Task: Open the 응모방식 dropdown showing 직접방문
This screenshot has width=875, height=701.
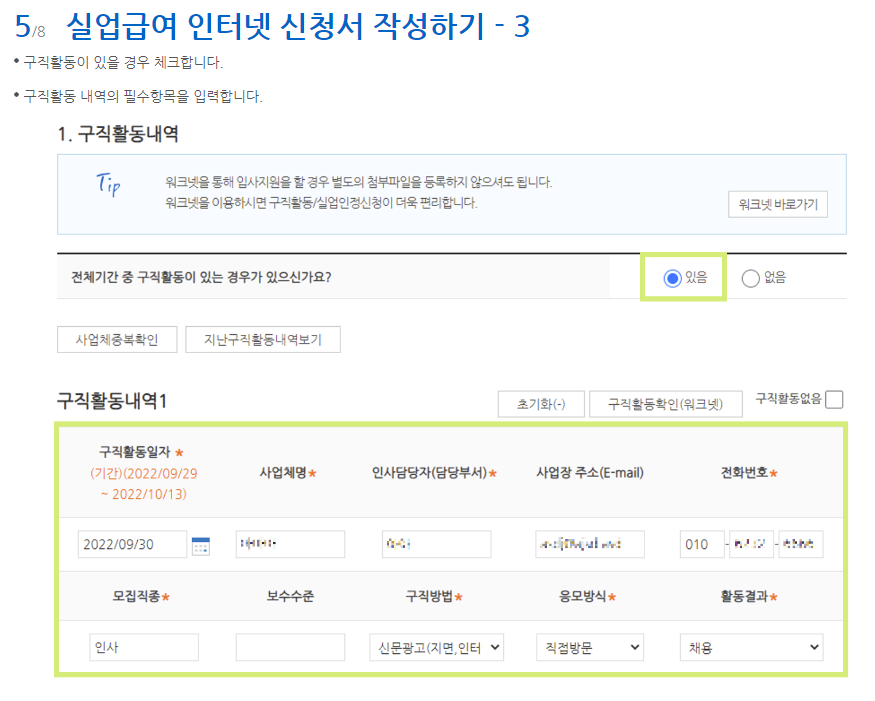Action: tap(590, 647)
